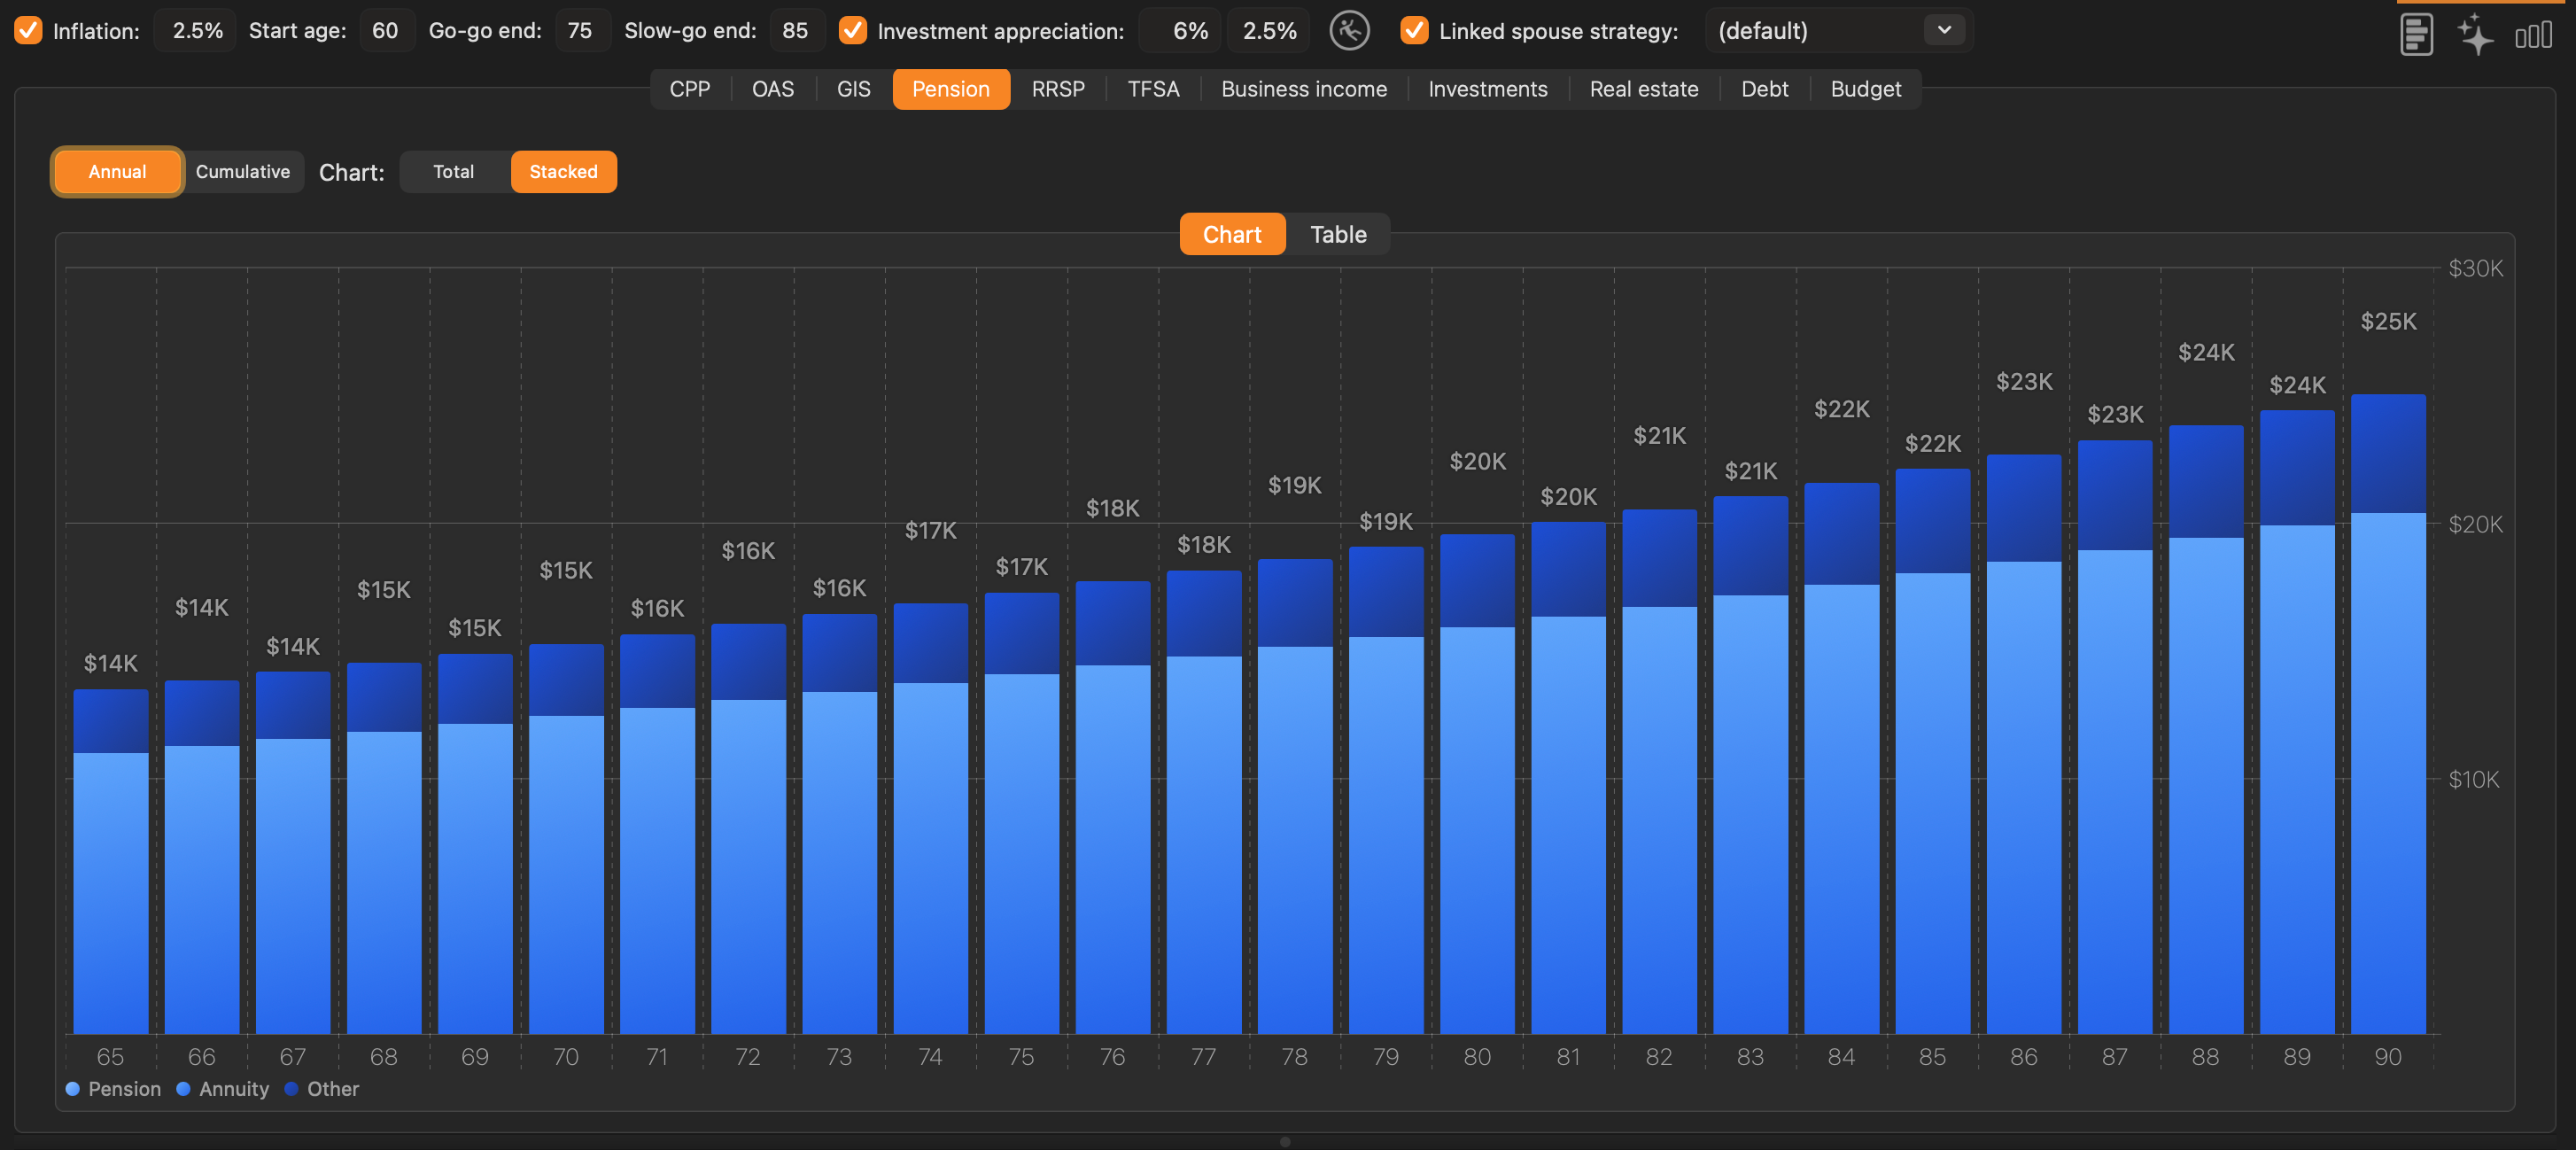This screenshot has width=2576, height=1150.
Task: Toggle the Inflation checkbox
Action: pyautogui.click(x=28, y=30)
